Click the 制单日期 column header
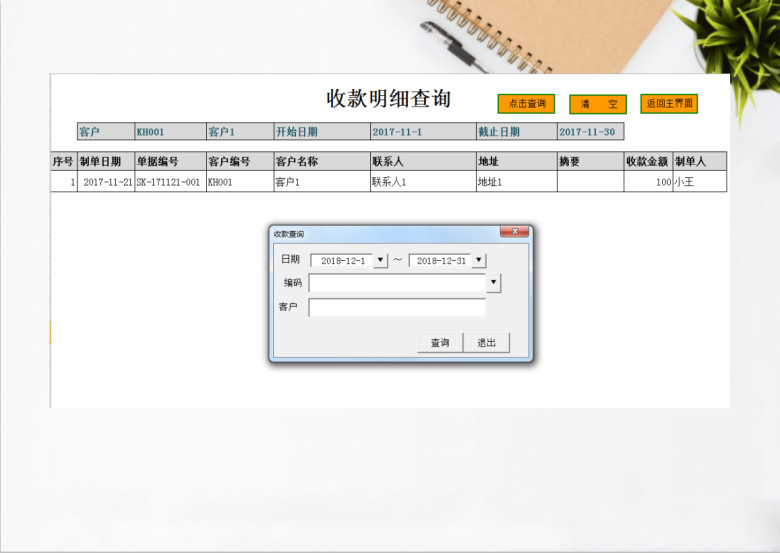The image size is (780, 553). pyautogui.click(x=106, y=161)
